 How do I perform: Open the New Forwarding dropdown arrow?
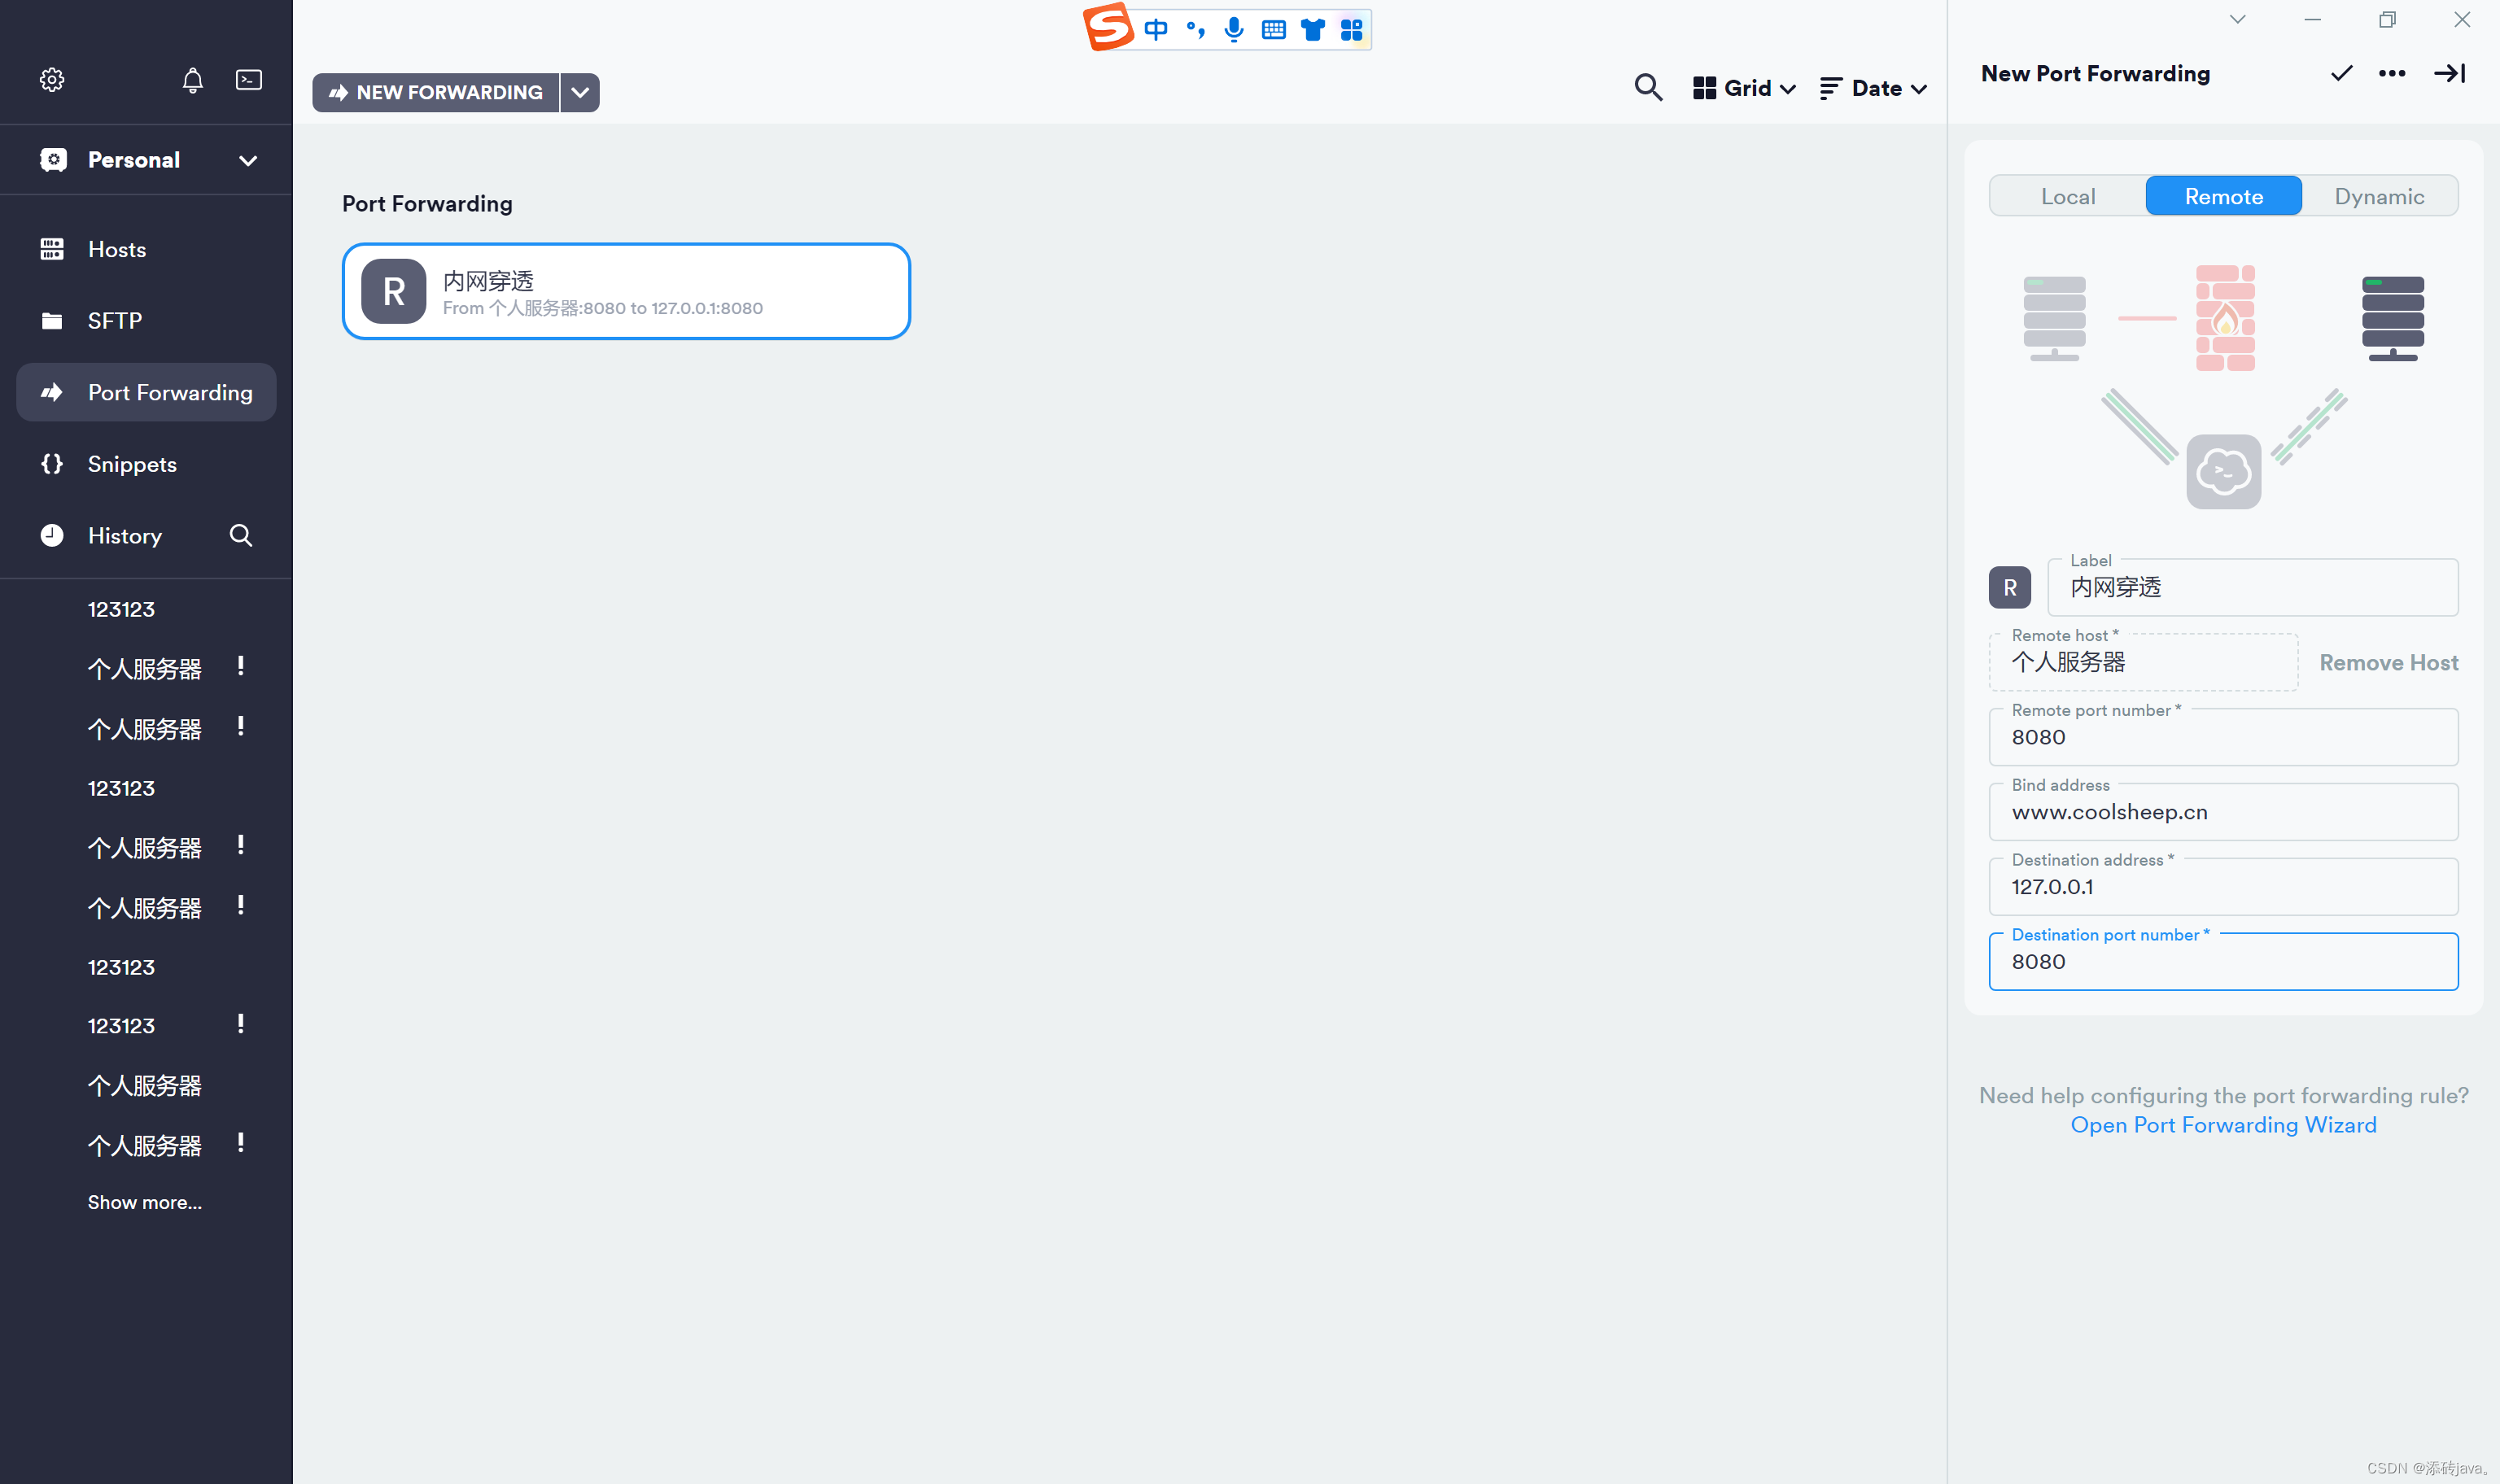pos(580,92)
